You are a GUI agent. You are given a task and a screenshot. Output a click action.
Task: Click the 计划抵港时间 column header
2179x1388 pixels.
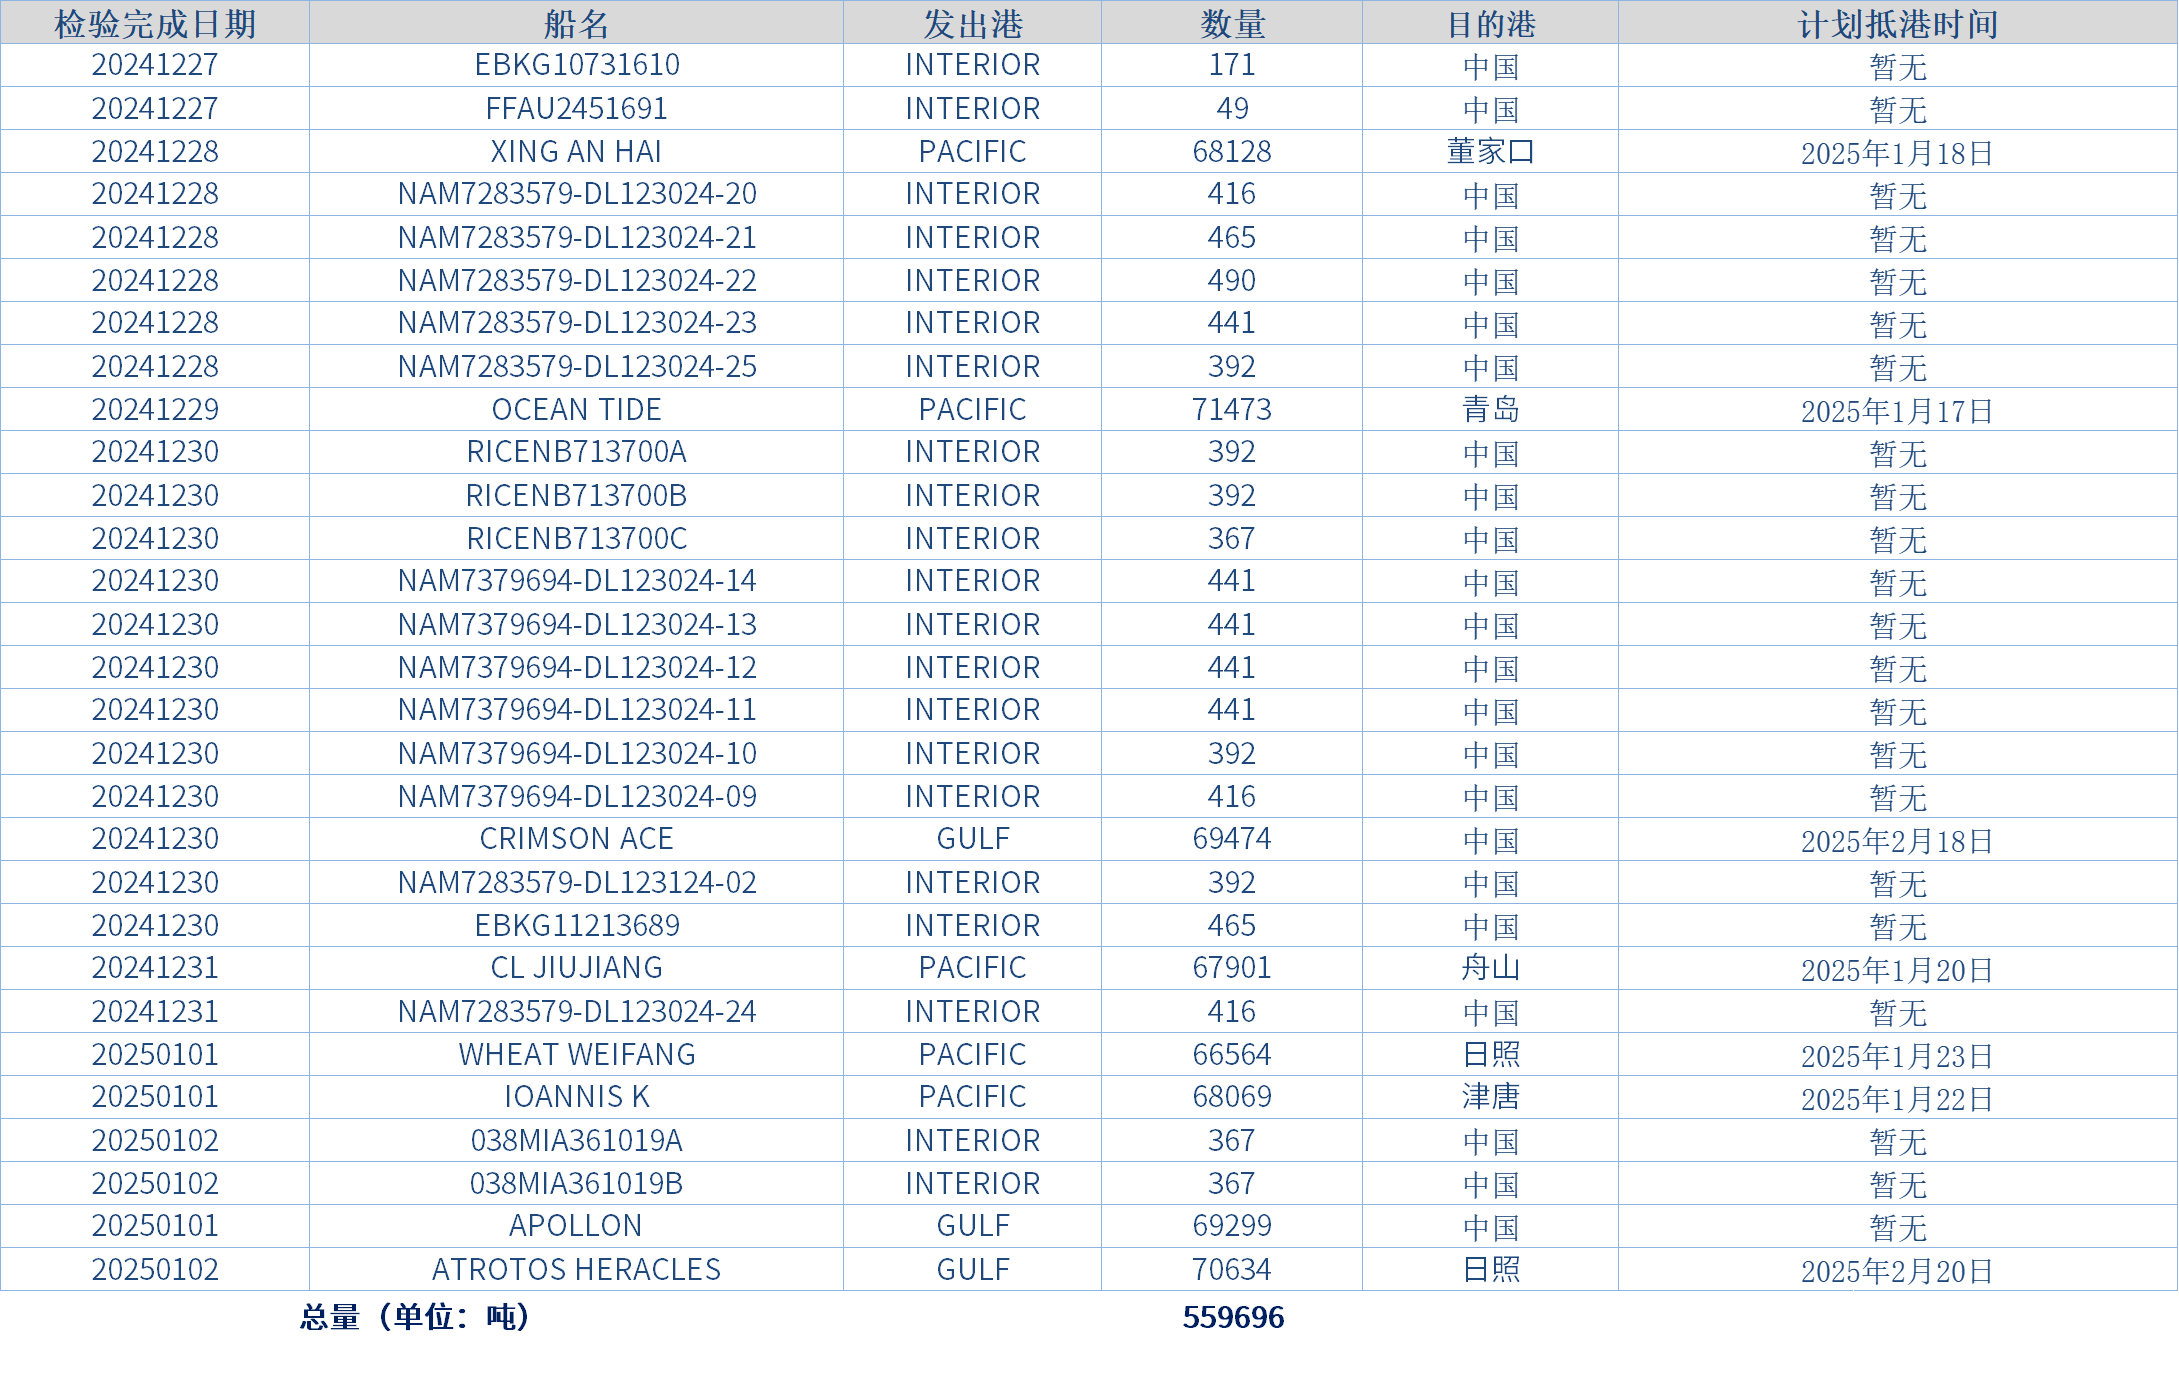point(1897,23)
